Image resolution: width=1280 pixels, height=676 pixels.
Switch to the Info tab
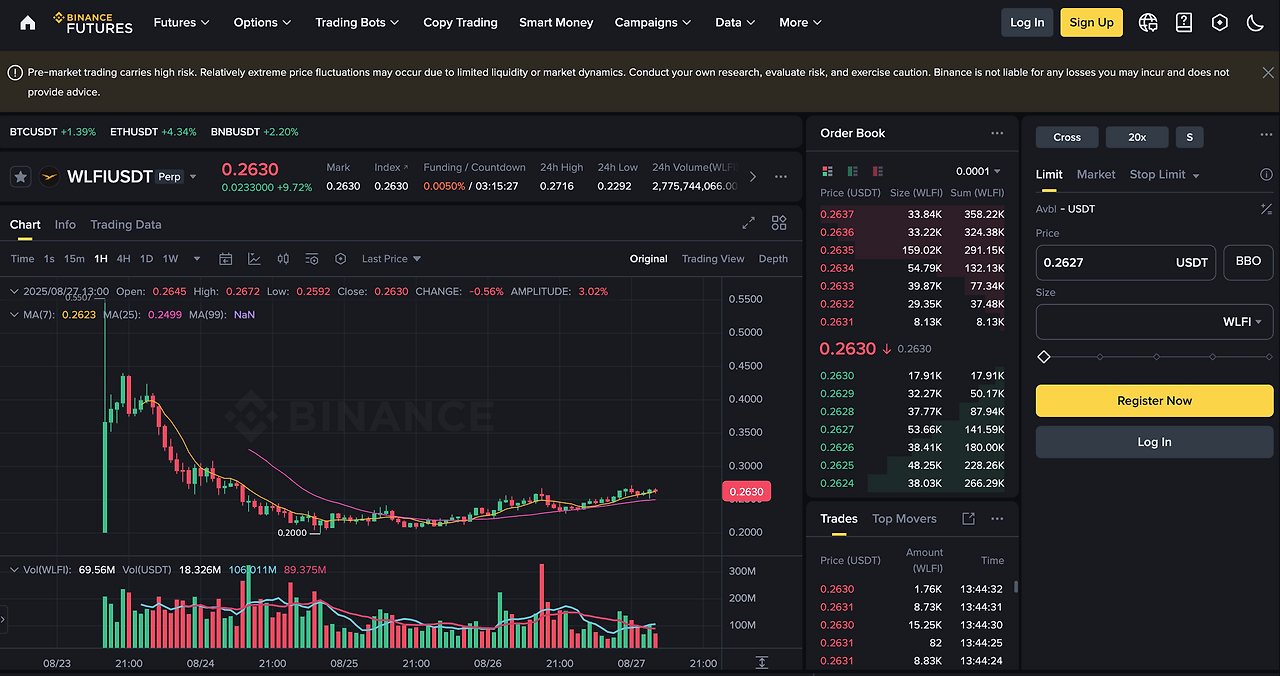(x=65, y=224)
